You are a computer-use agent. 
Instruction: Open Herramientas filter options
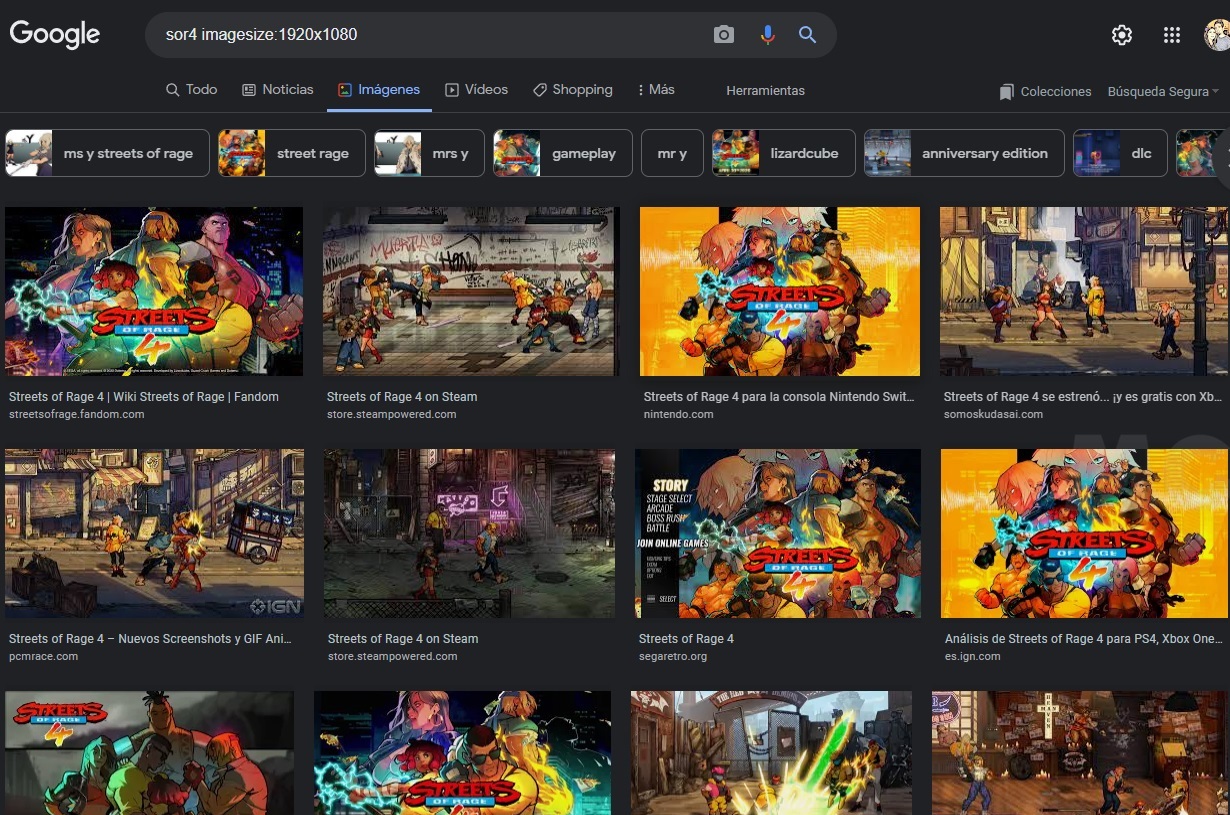765,91
